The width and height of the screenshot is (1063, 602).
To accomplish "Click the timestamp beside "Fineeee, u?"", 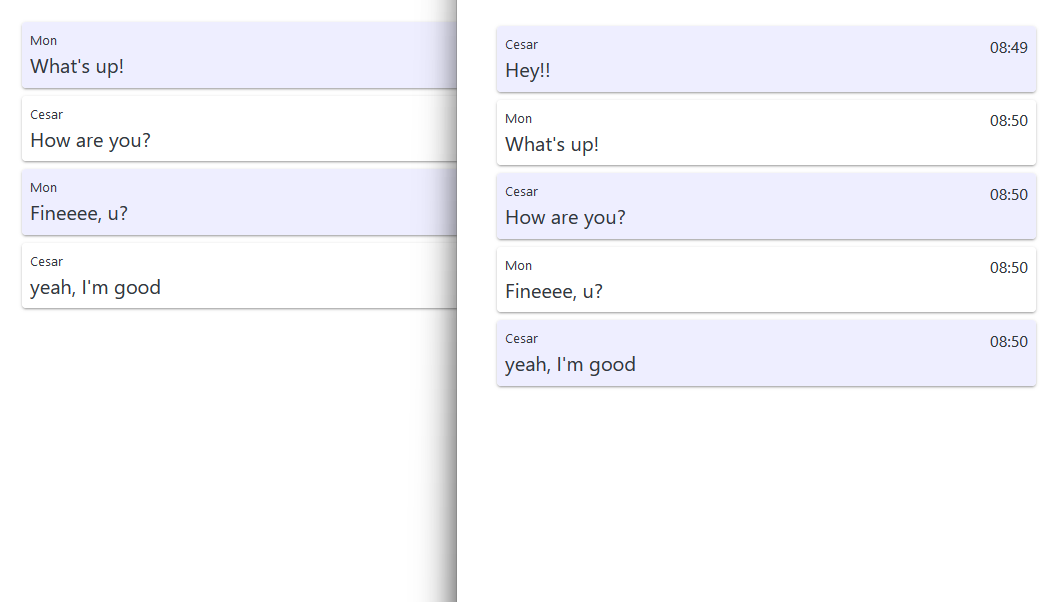I will click(1008, 267).
